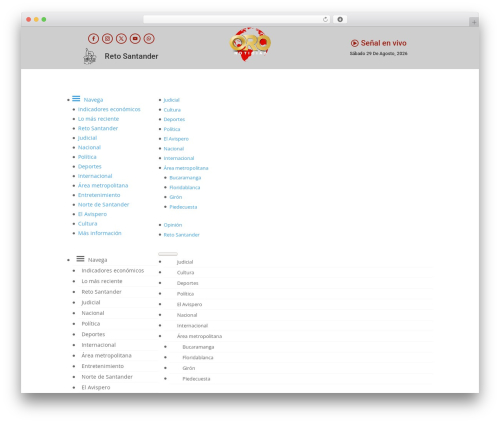Open the blue Reto Santander link below Lo más reciente
Screen dimensions: 500x423
(98, 128)
